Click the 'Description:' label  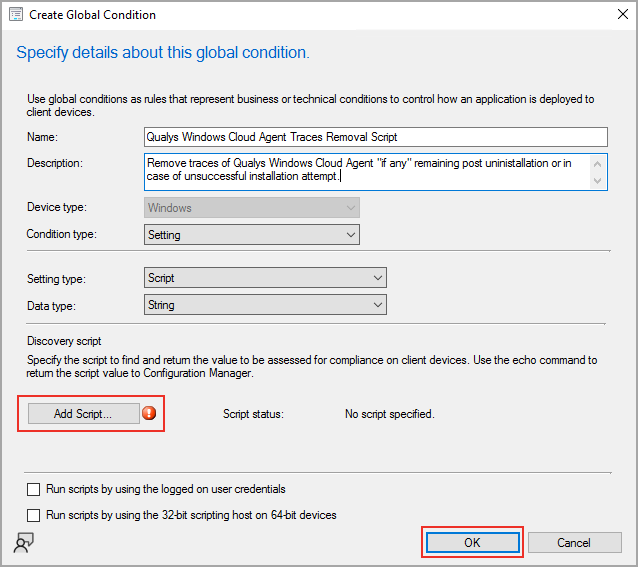pyautogui.click(x=55, y=163)
